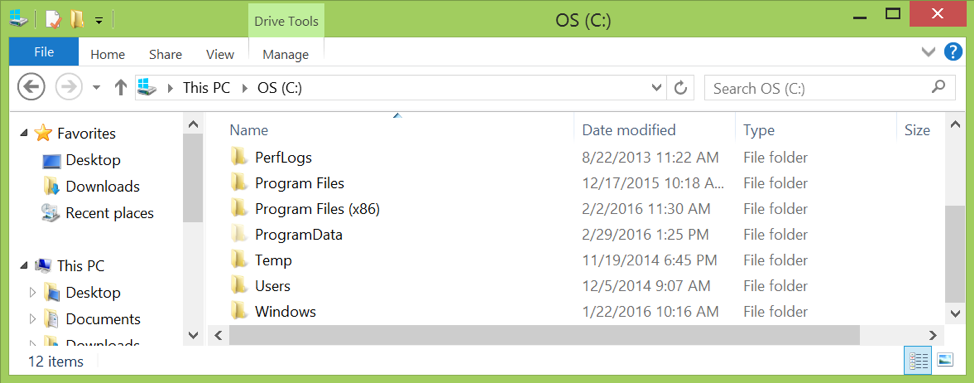Screen dimensions: 974x383
Task: Expand breadcrumb arrow after This PC
Action: pos(244,88)
